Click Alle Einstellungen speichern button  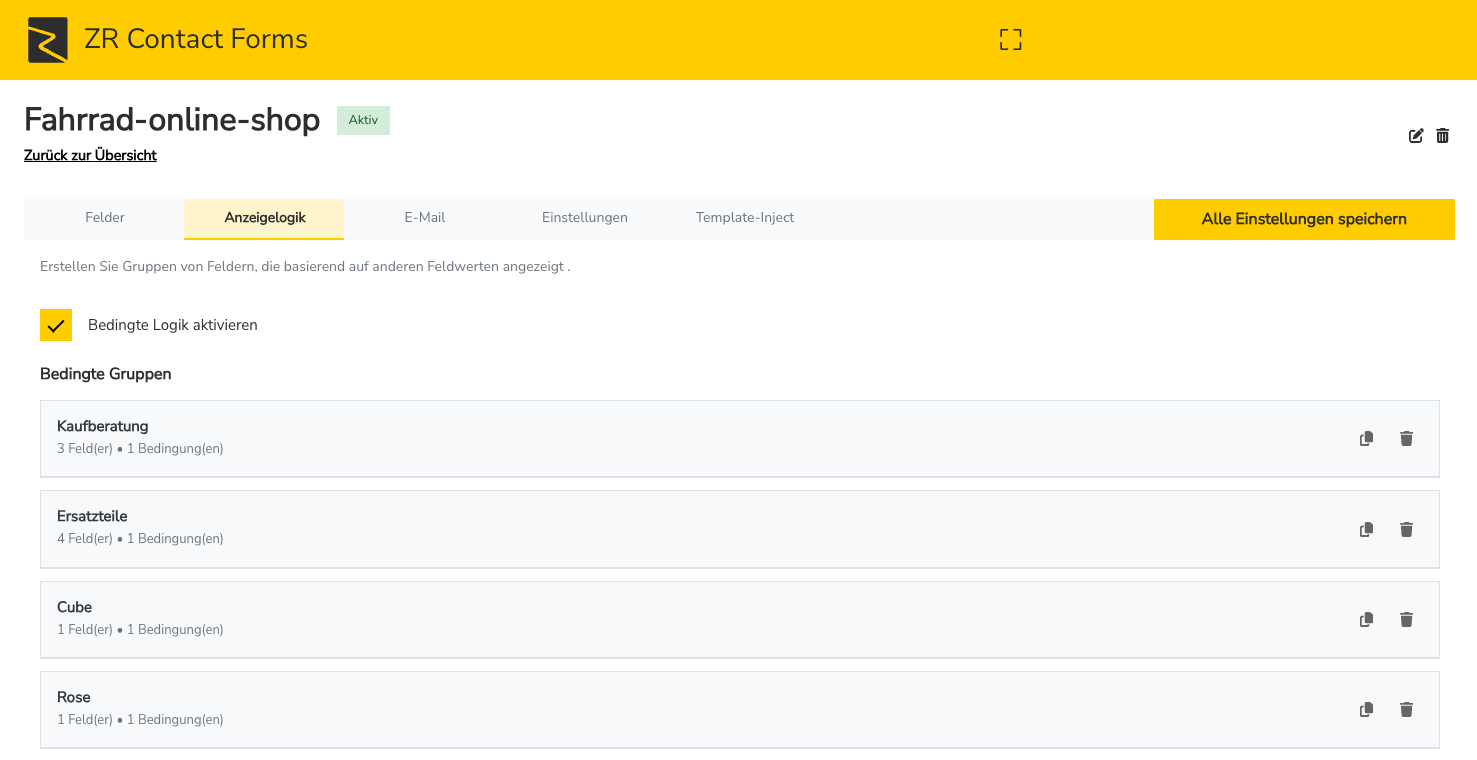(1304, 219)
